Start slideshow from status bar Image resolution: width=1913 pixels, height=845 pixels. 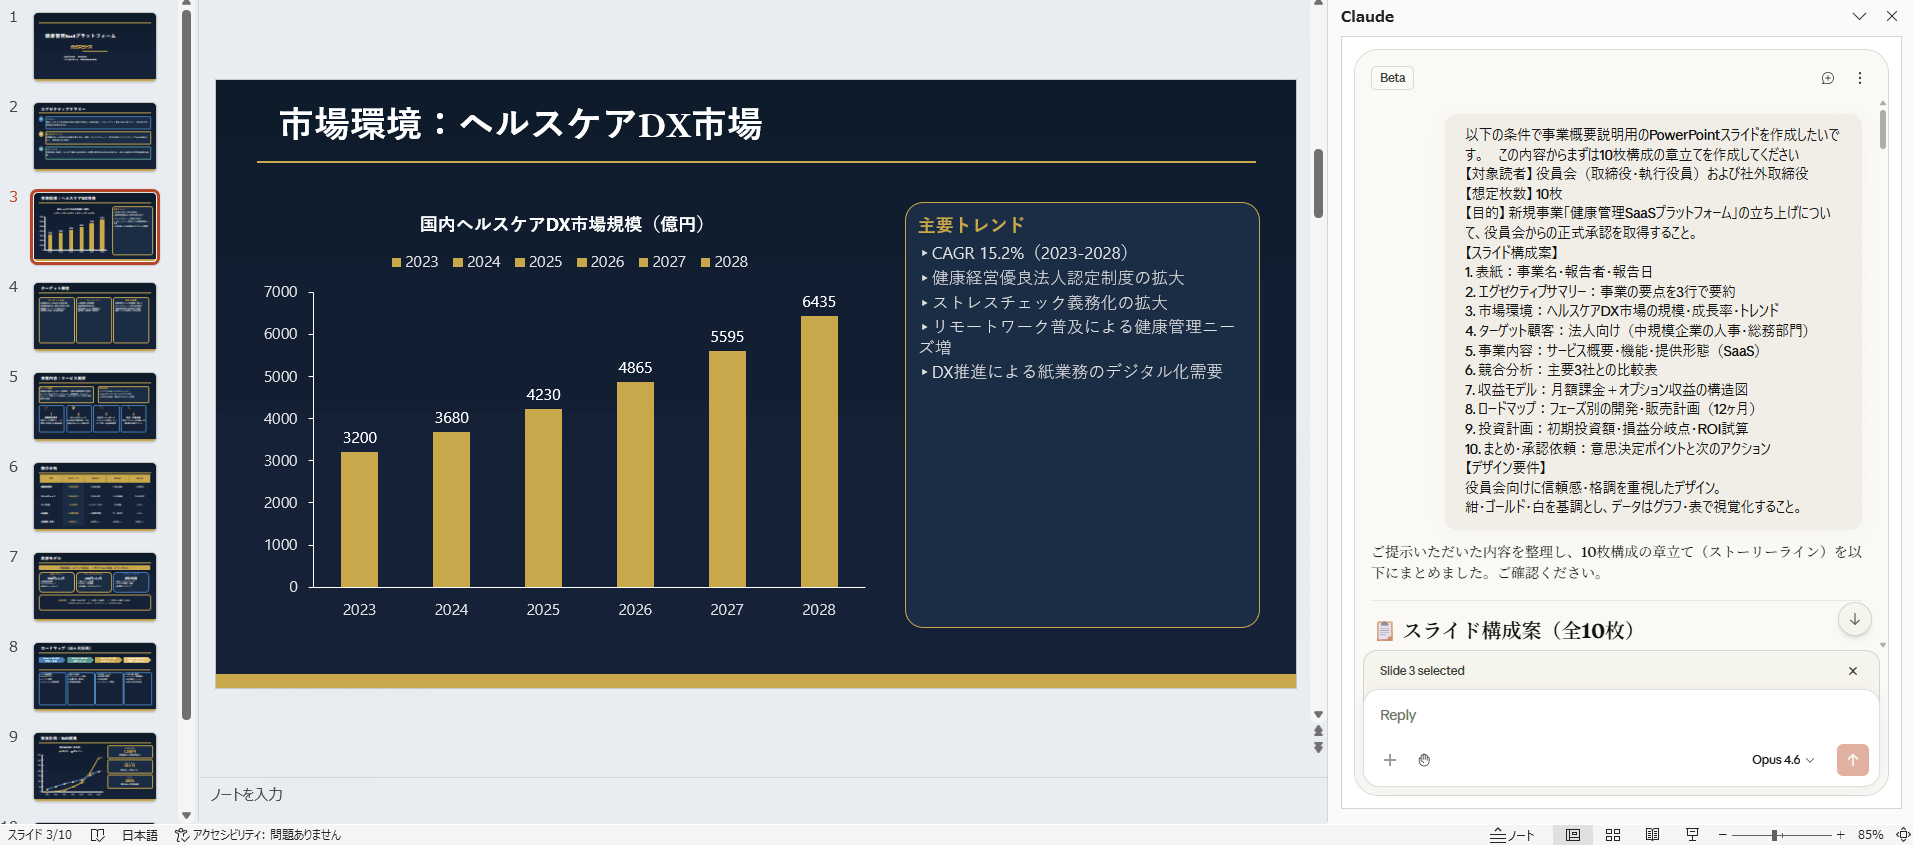(1692, 835)
